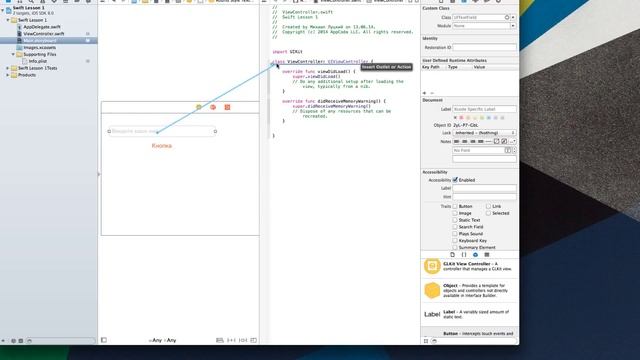Enable the Static Text trait checkbox
Image resolution: width=640 pixels, height=360 pixels.
coord(455,220)
